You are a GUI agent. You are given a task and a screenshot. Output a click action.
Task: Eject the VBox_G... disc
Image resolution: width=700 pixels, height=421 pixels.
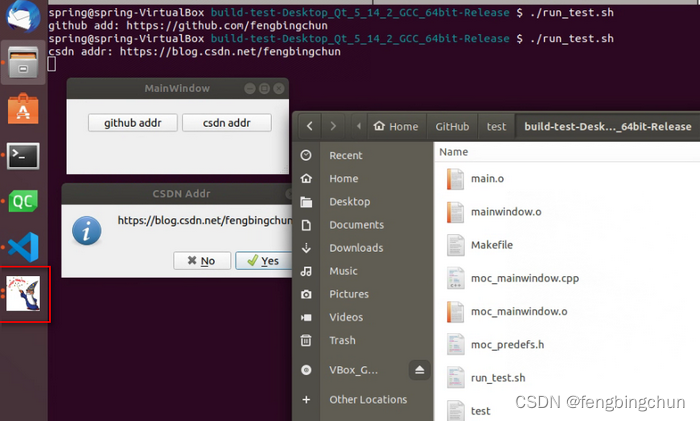click(419, 370)
